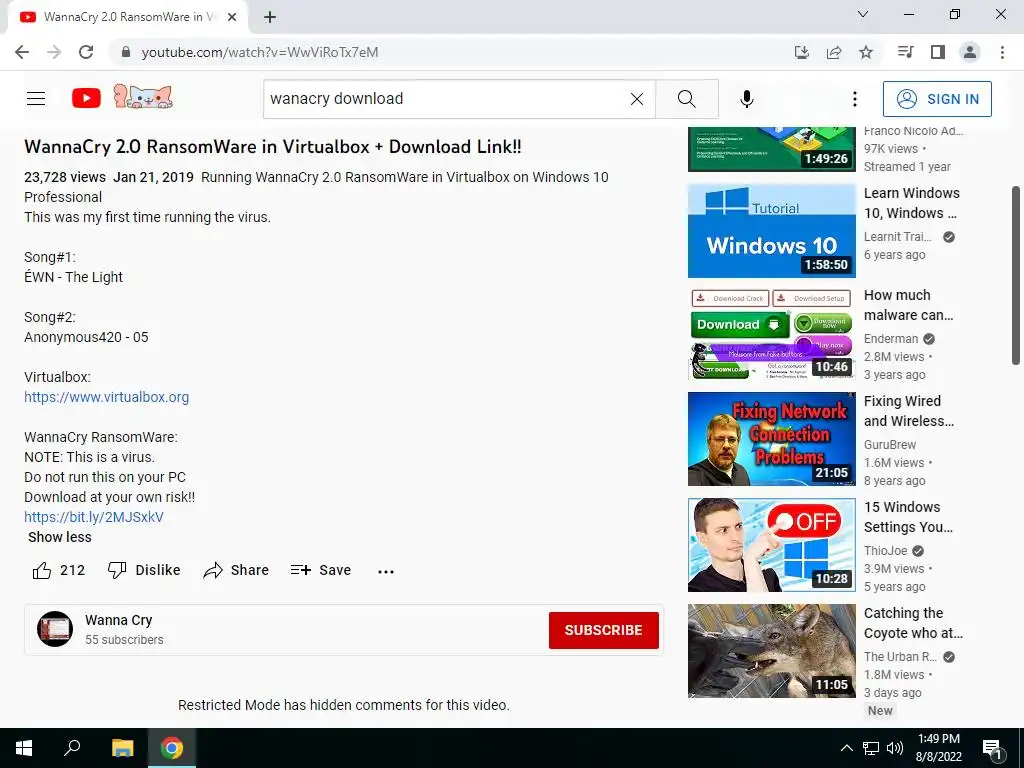Click the SIGN IN button
1024x768 pixels.
click(x=937, y=99)
